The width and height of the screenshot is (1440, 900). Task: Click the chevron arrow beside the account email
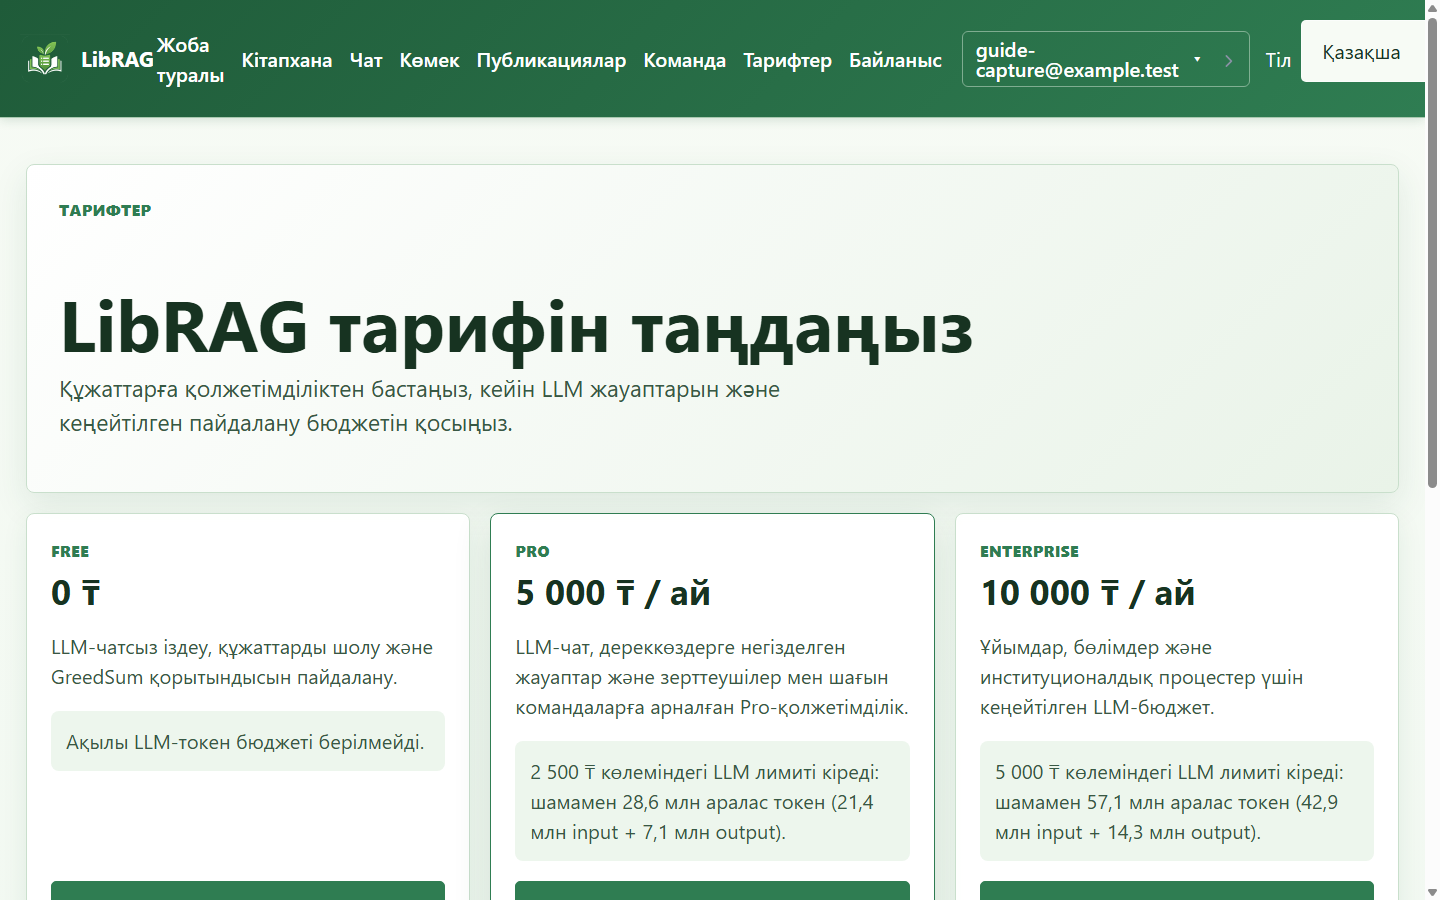point(1228,60)
